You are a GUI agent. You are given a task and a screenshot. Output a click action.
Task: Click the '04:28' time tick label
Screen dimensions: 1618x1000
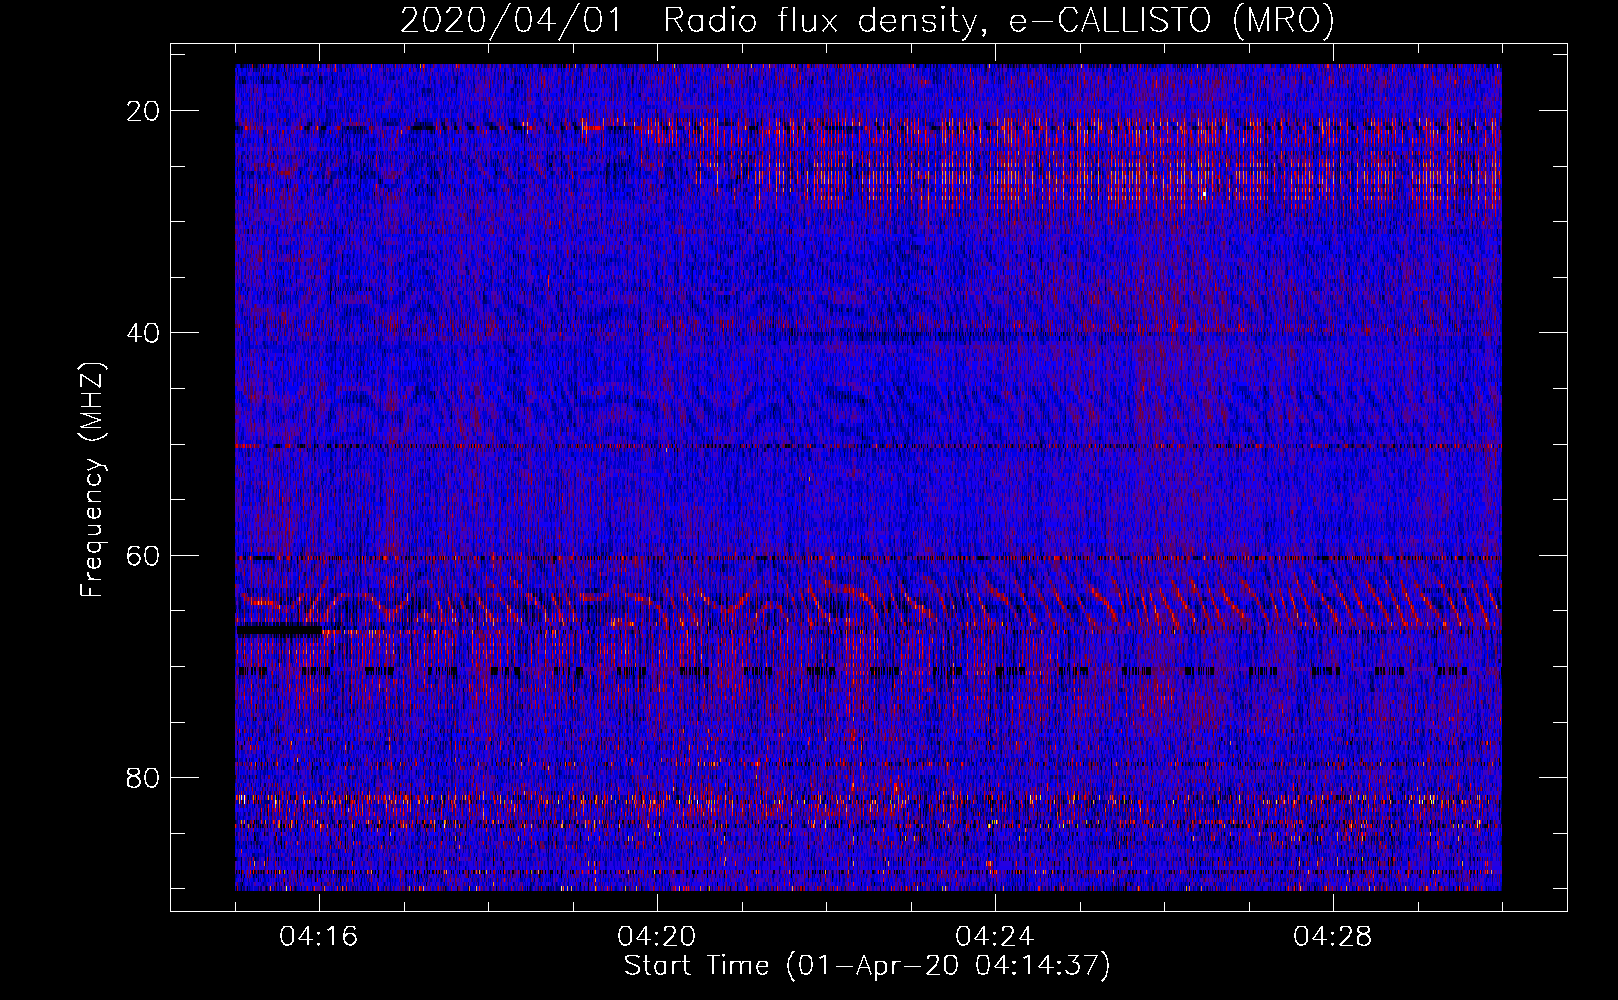[1333, 937]
